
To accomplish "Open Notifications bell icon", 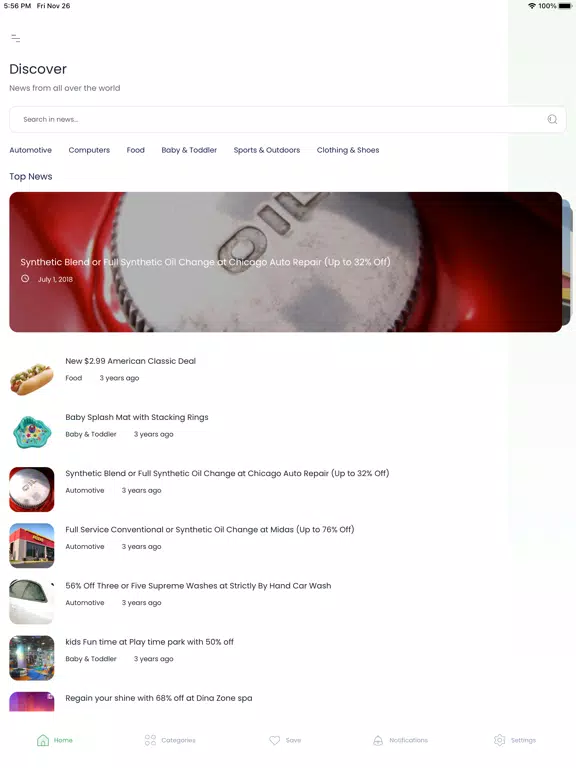I will point(378,740).
